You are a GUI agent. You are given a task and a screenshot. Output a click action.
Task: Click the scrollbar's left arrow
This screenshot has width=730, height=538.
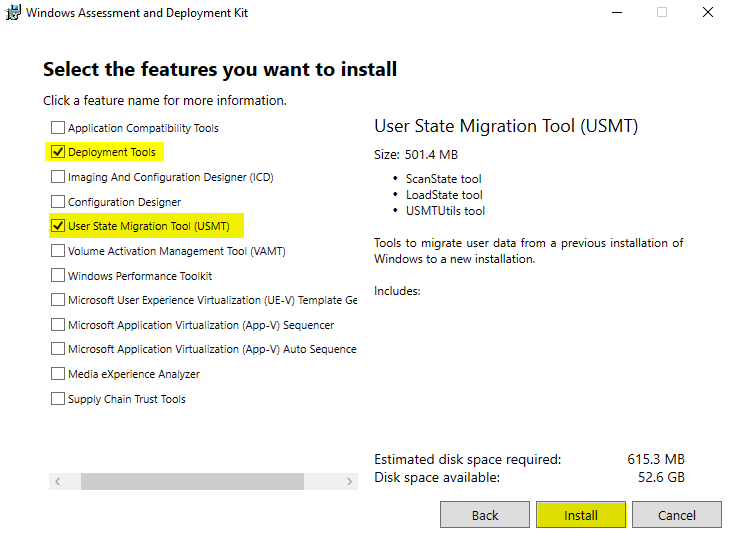pos(57,482)
